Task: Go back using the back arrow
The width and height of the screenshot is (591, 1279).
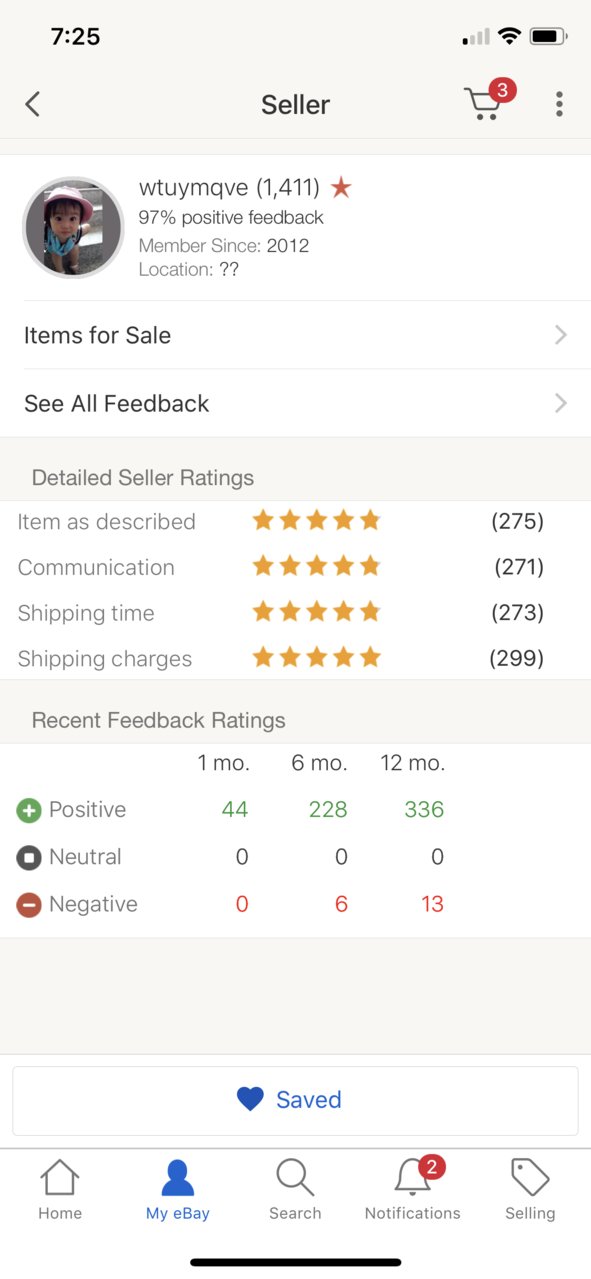Action: click(33, 104)
